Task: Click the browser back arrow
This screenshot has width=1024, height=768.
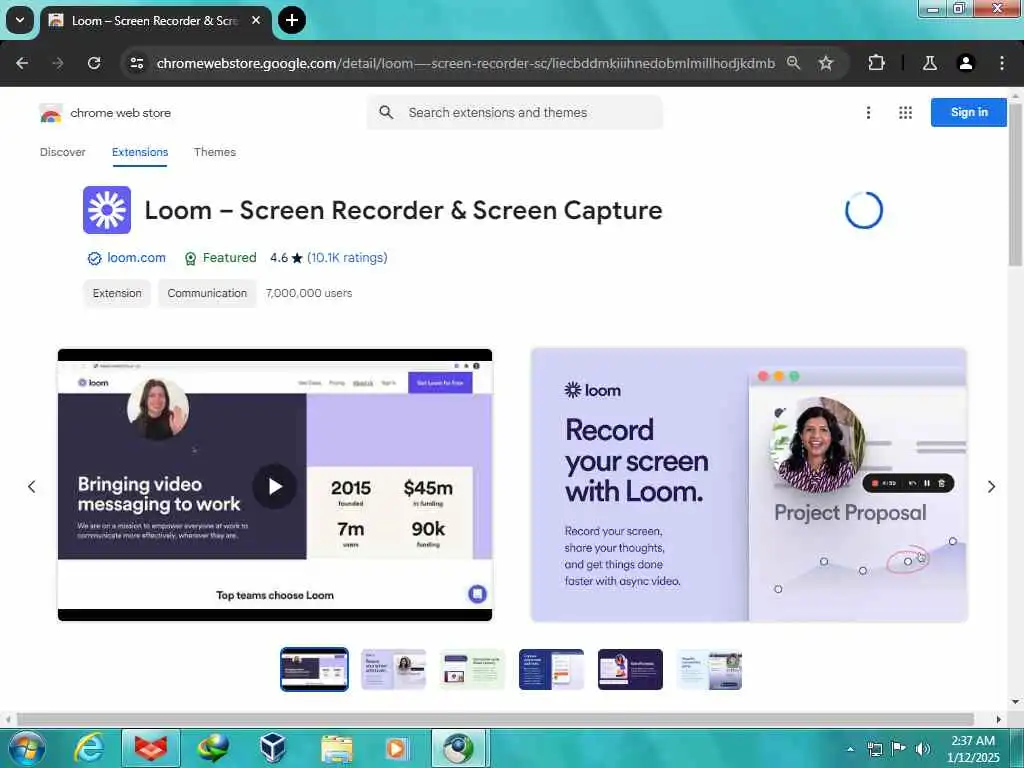Action: click(x=22, y=63)
